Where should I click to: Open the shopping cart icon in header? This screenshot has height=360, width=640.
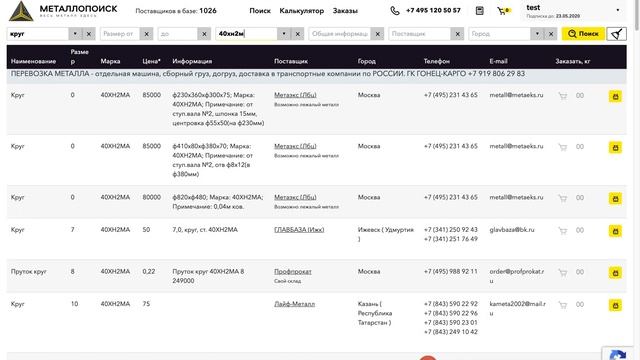coord(503,11)
